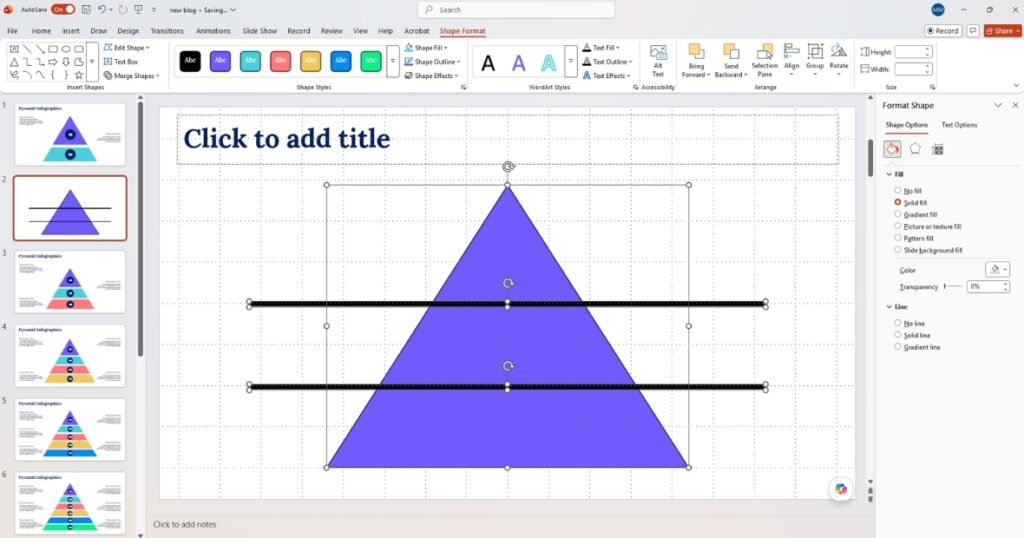Select the Gradient line radio option
The width and height of the screenshot is (1024, 538).
pos(898,347)
